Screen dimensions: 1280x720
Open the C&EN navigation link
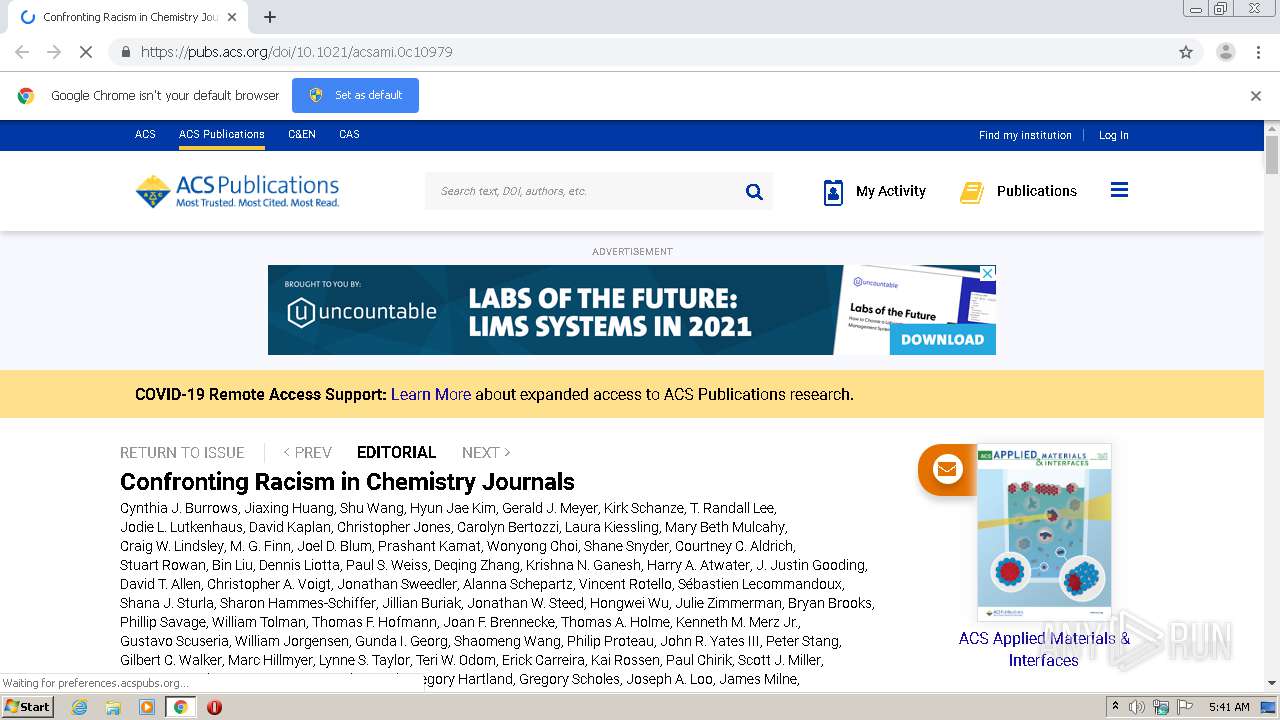click(x=302, y=135)
